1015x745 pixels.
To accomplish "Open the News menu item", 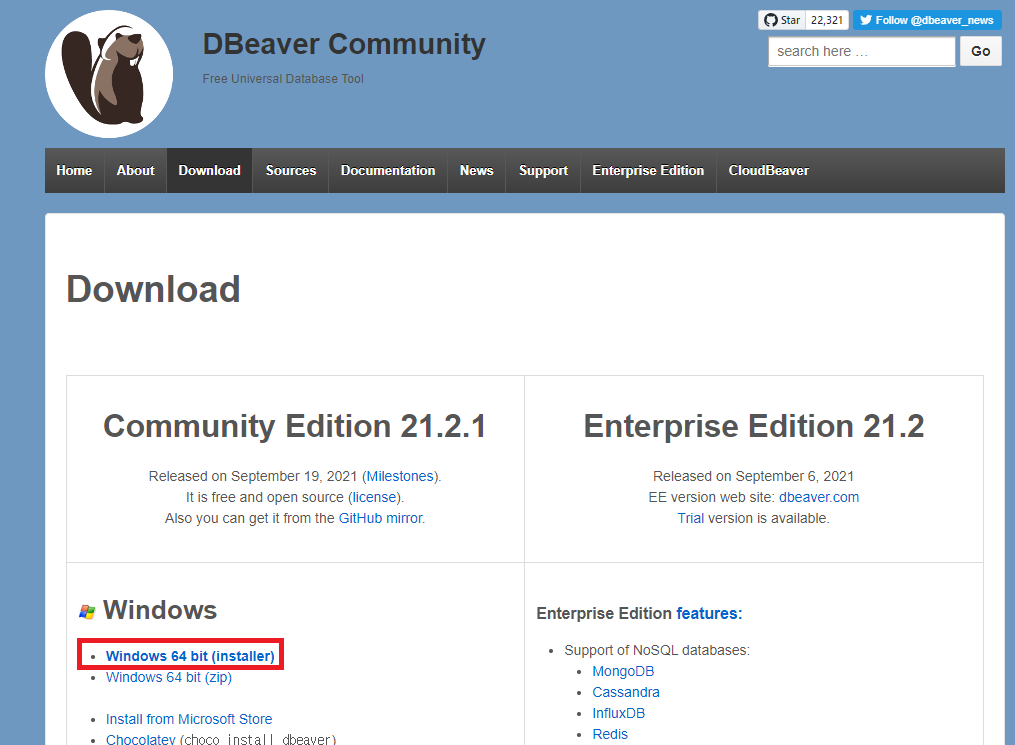I will coord(476,170).
